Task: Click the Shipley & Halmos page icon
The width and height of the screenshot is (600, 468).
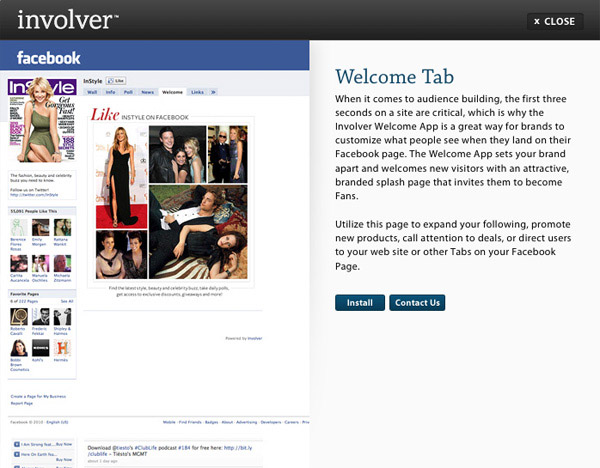Action: pyautogui.click(x=62, y=317)
